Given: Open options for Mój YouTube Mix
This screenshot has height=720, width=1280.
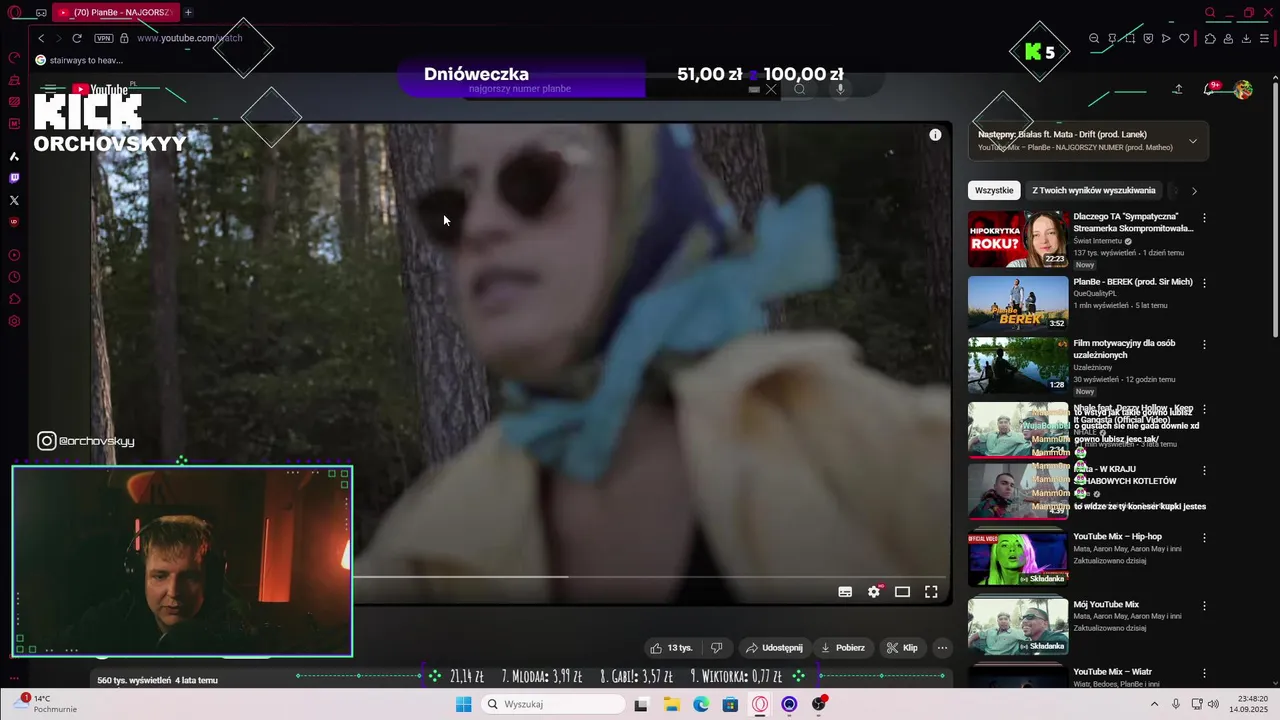Looking at the screenshot, I should click(x=1204, y=606).
